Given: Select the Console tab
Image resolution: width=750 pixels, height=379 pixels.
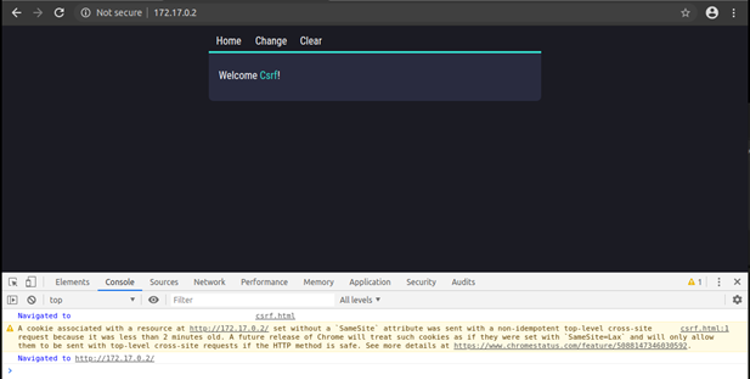Looking at the screenshot, I should point(120,282).
